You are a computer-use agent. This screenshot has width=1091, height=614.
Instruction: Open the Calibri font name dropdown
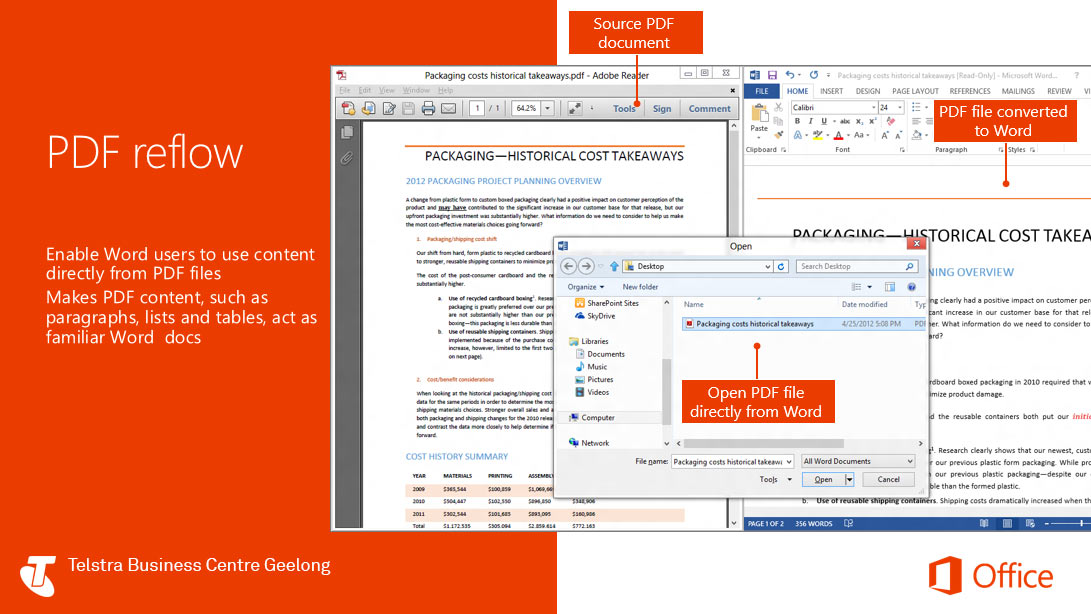873,108
